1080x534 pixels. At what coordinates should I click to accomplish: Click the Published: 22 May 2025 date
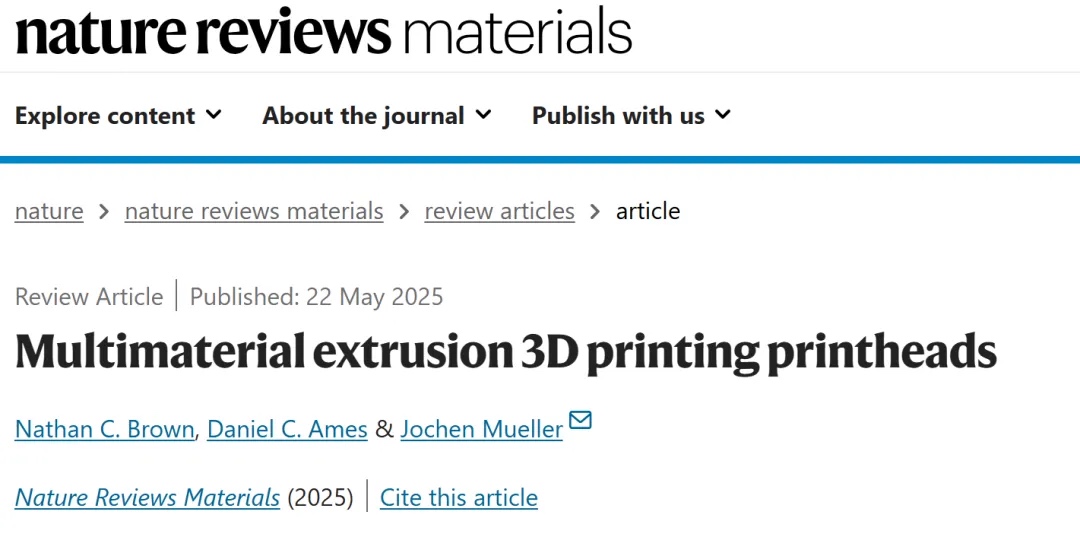(316, 297)
